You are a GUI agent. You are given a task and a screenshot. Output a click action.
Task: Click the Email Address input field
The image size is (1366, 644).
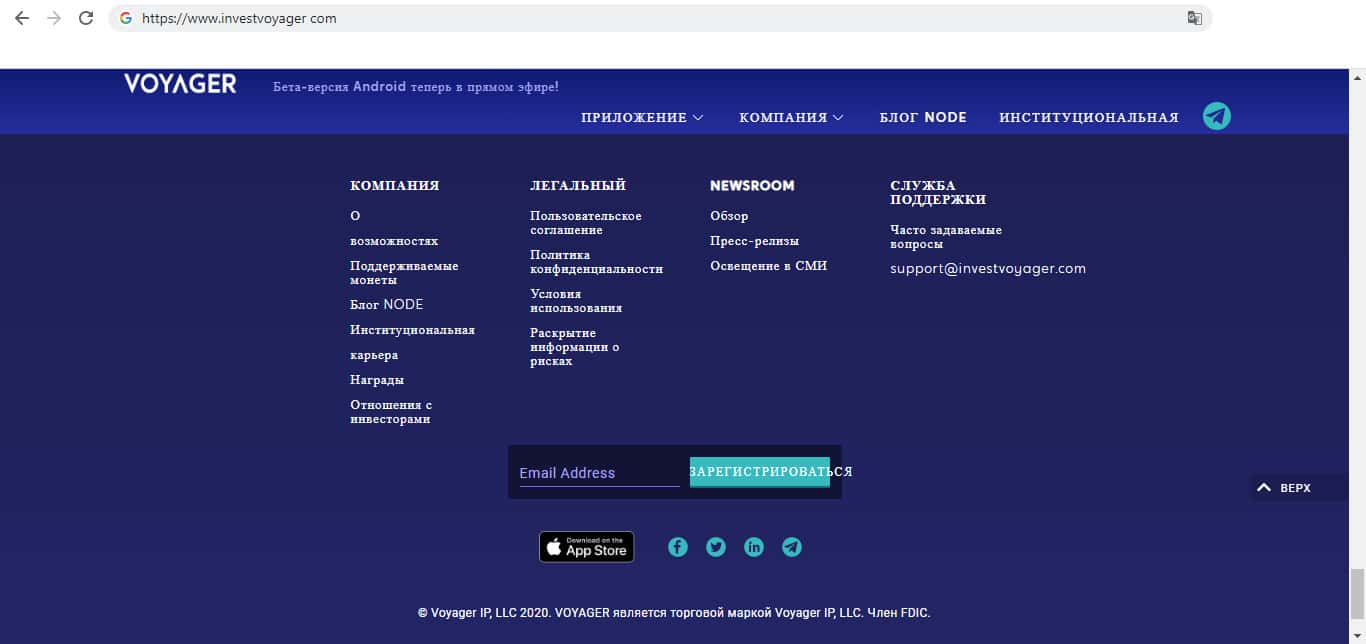click(599, 473)
